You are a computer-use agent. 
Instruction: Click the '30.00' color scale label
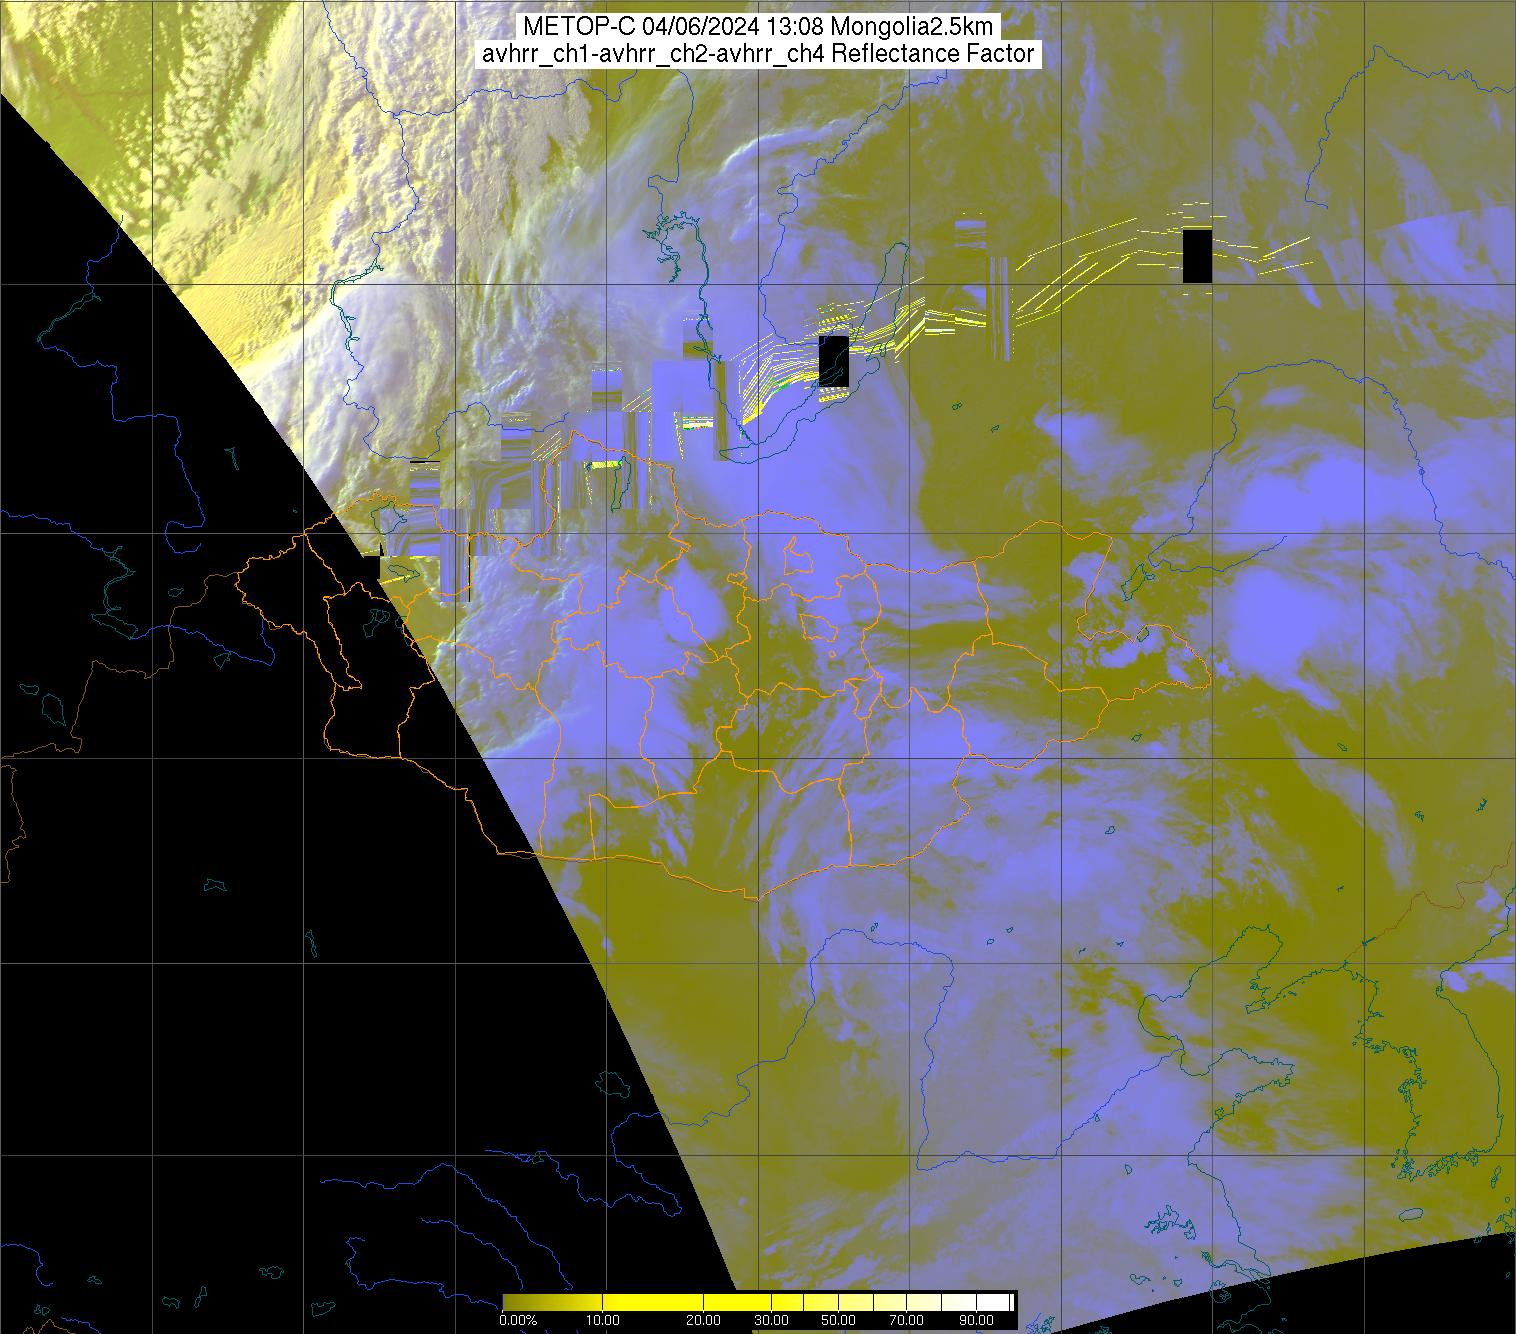pyautogui.click(x=771, y=1320)
